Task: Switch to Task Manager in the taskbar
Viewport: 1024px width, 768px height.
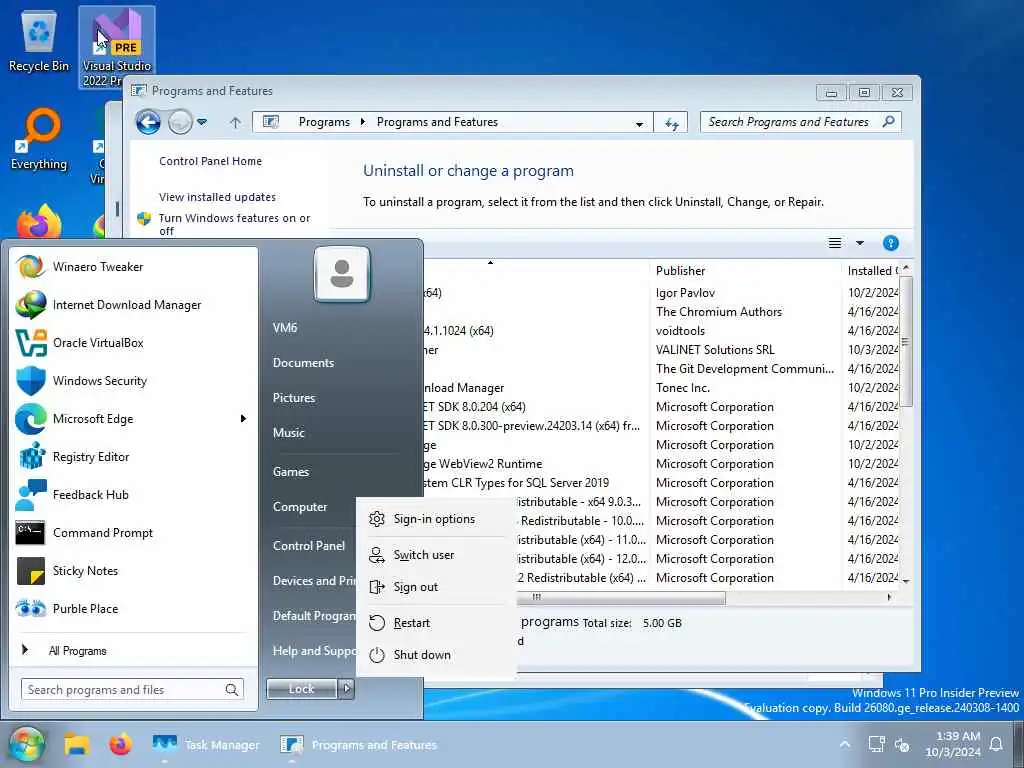Action: [205, 744]
